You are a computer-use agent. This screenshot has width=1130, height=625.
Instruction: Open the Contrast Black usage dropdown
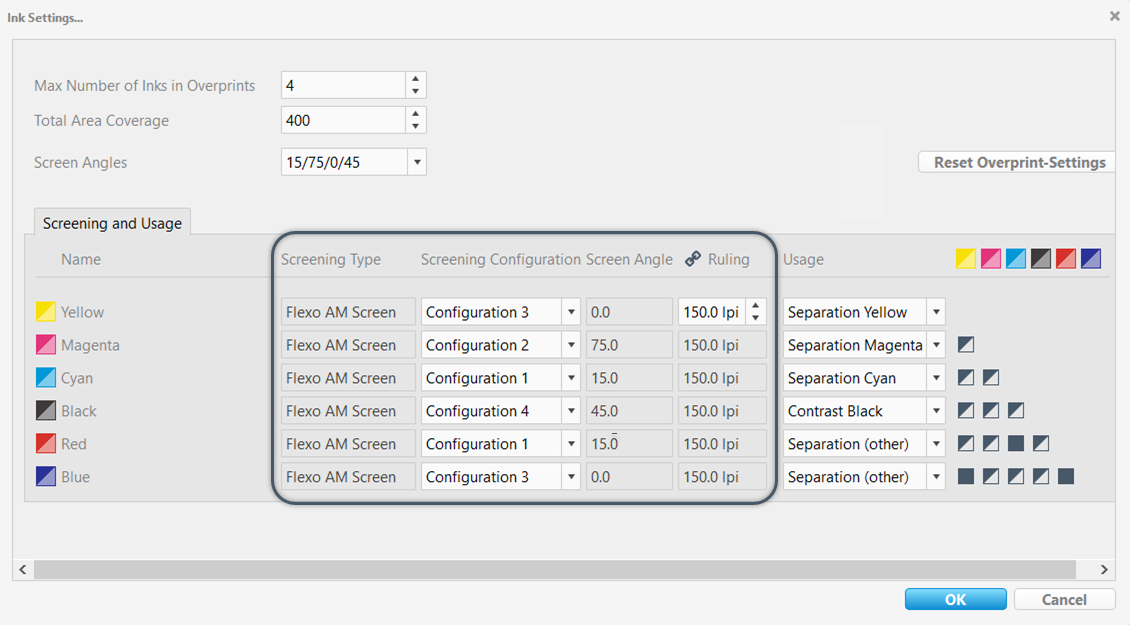click(x=936, y=411)
